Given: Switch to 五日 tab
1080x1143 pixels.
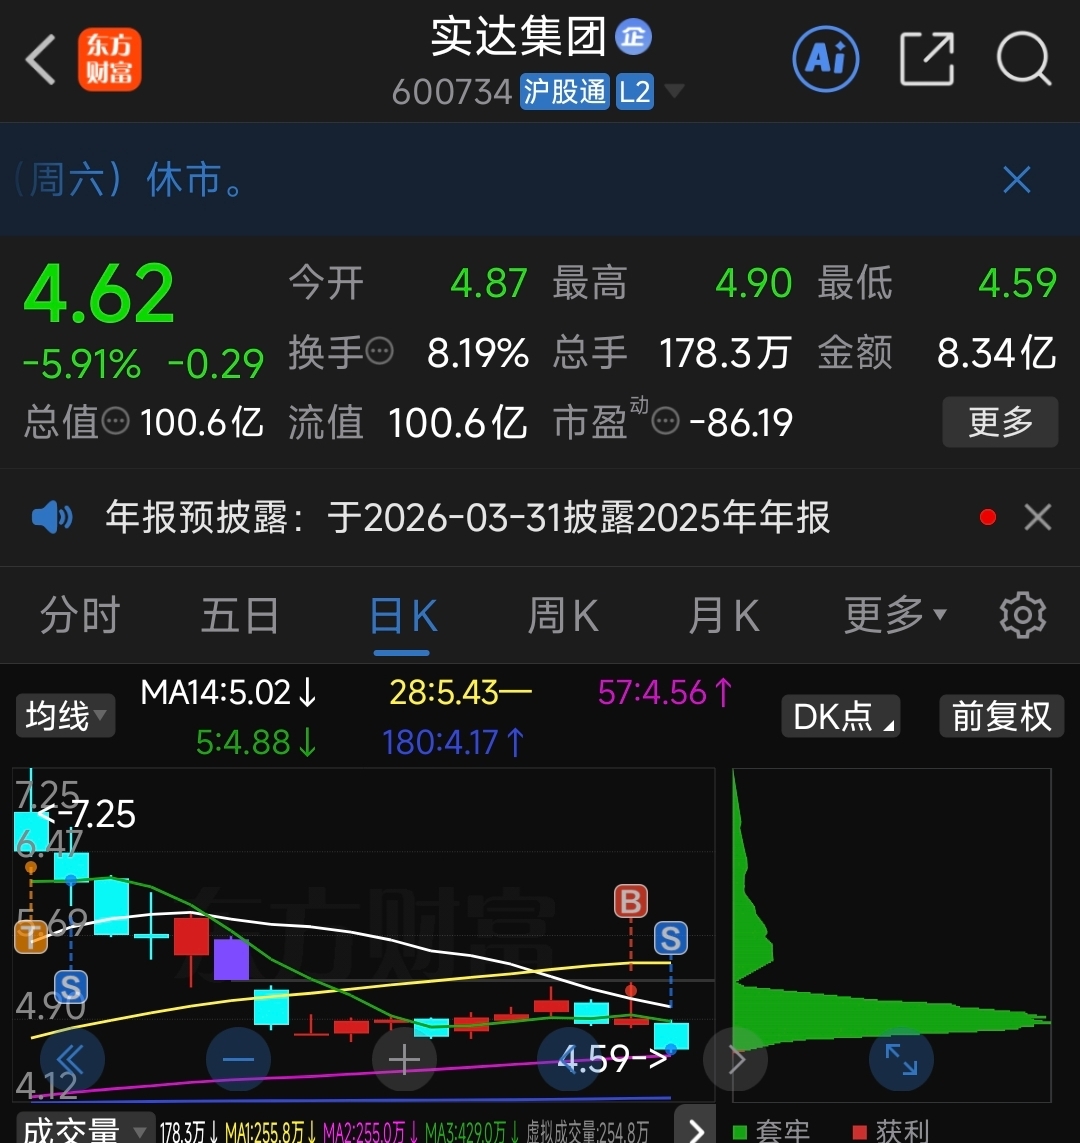Looking at the screenshot, I should pos(240,615).
